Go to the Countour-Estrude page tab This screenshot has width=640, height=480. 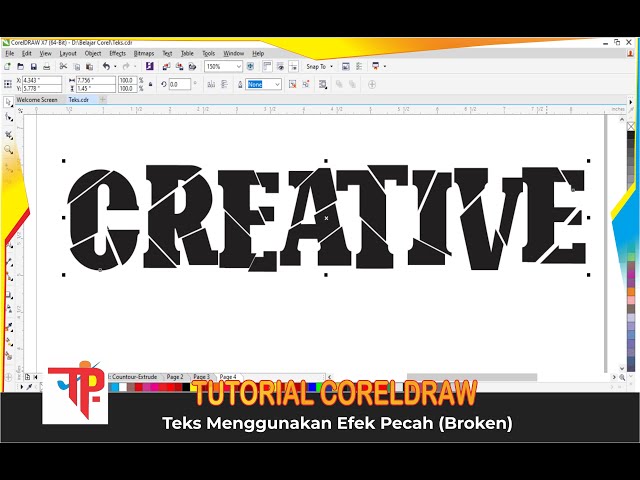pos(134,377)
